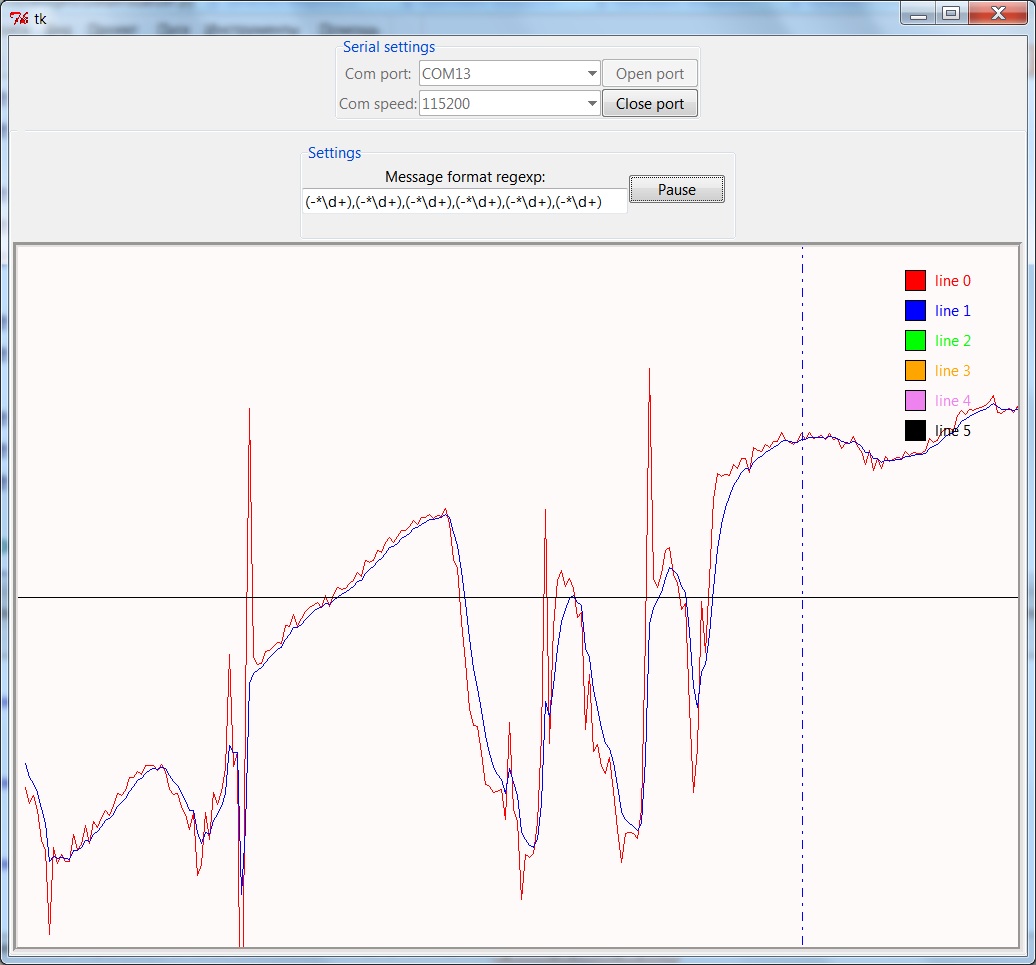Image resolution: width=1036 pixels, height=965 pixels.
Task: Click the message format regexp field
Action: coord(464,202)
